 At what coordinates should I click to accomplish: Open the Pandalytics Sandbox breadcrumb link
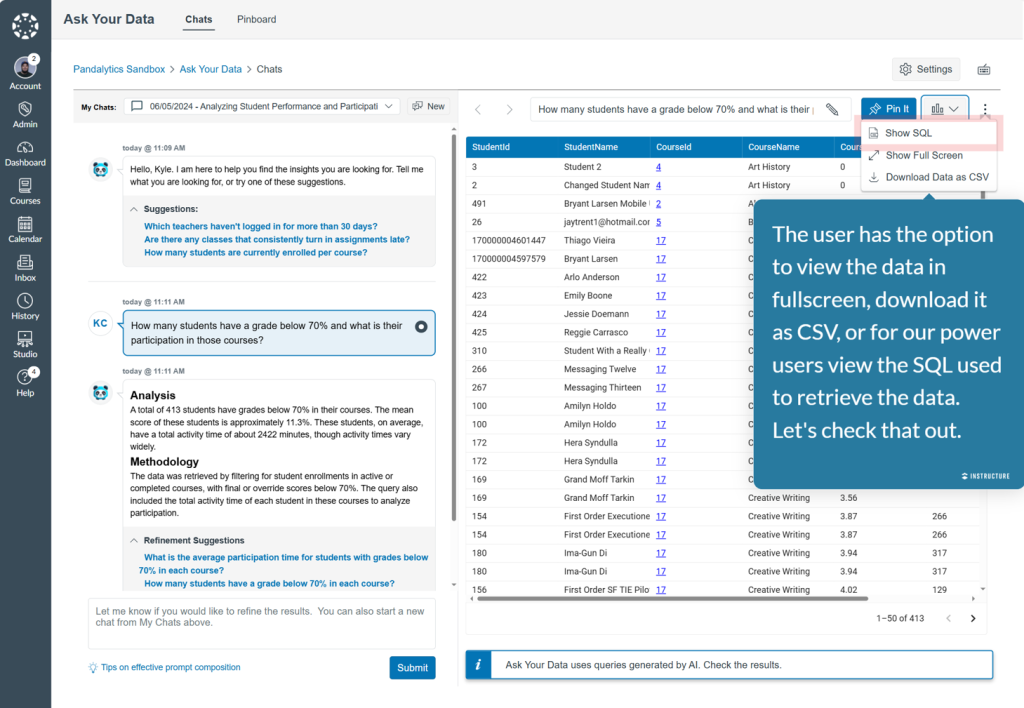(119, 69)
